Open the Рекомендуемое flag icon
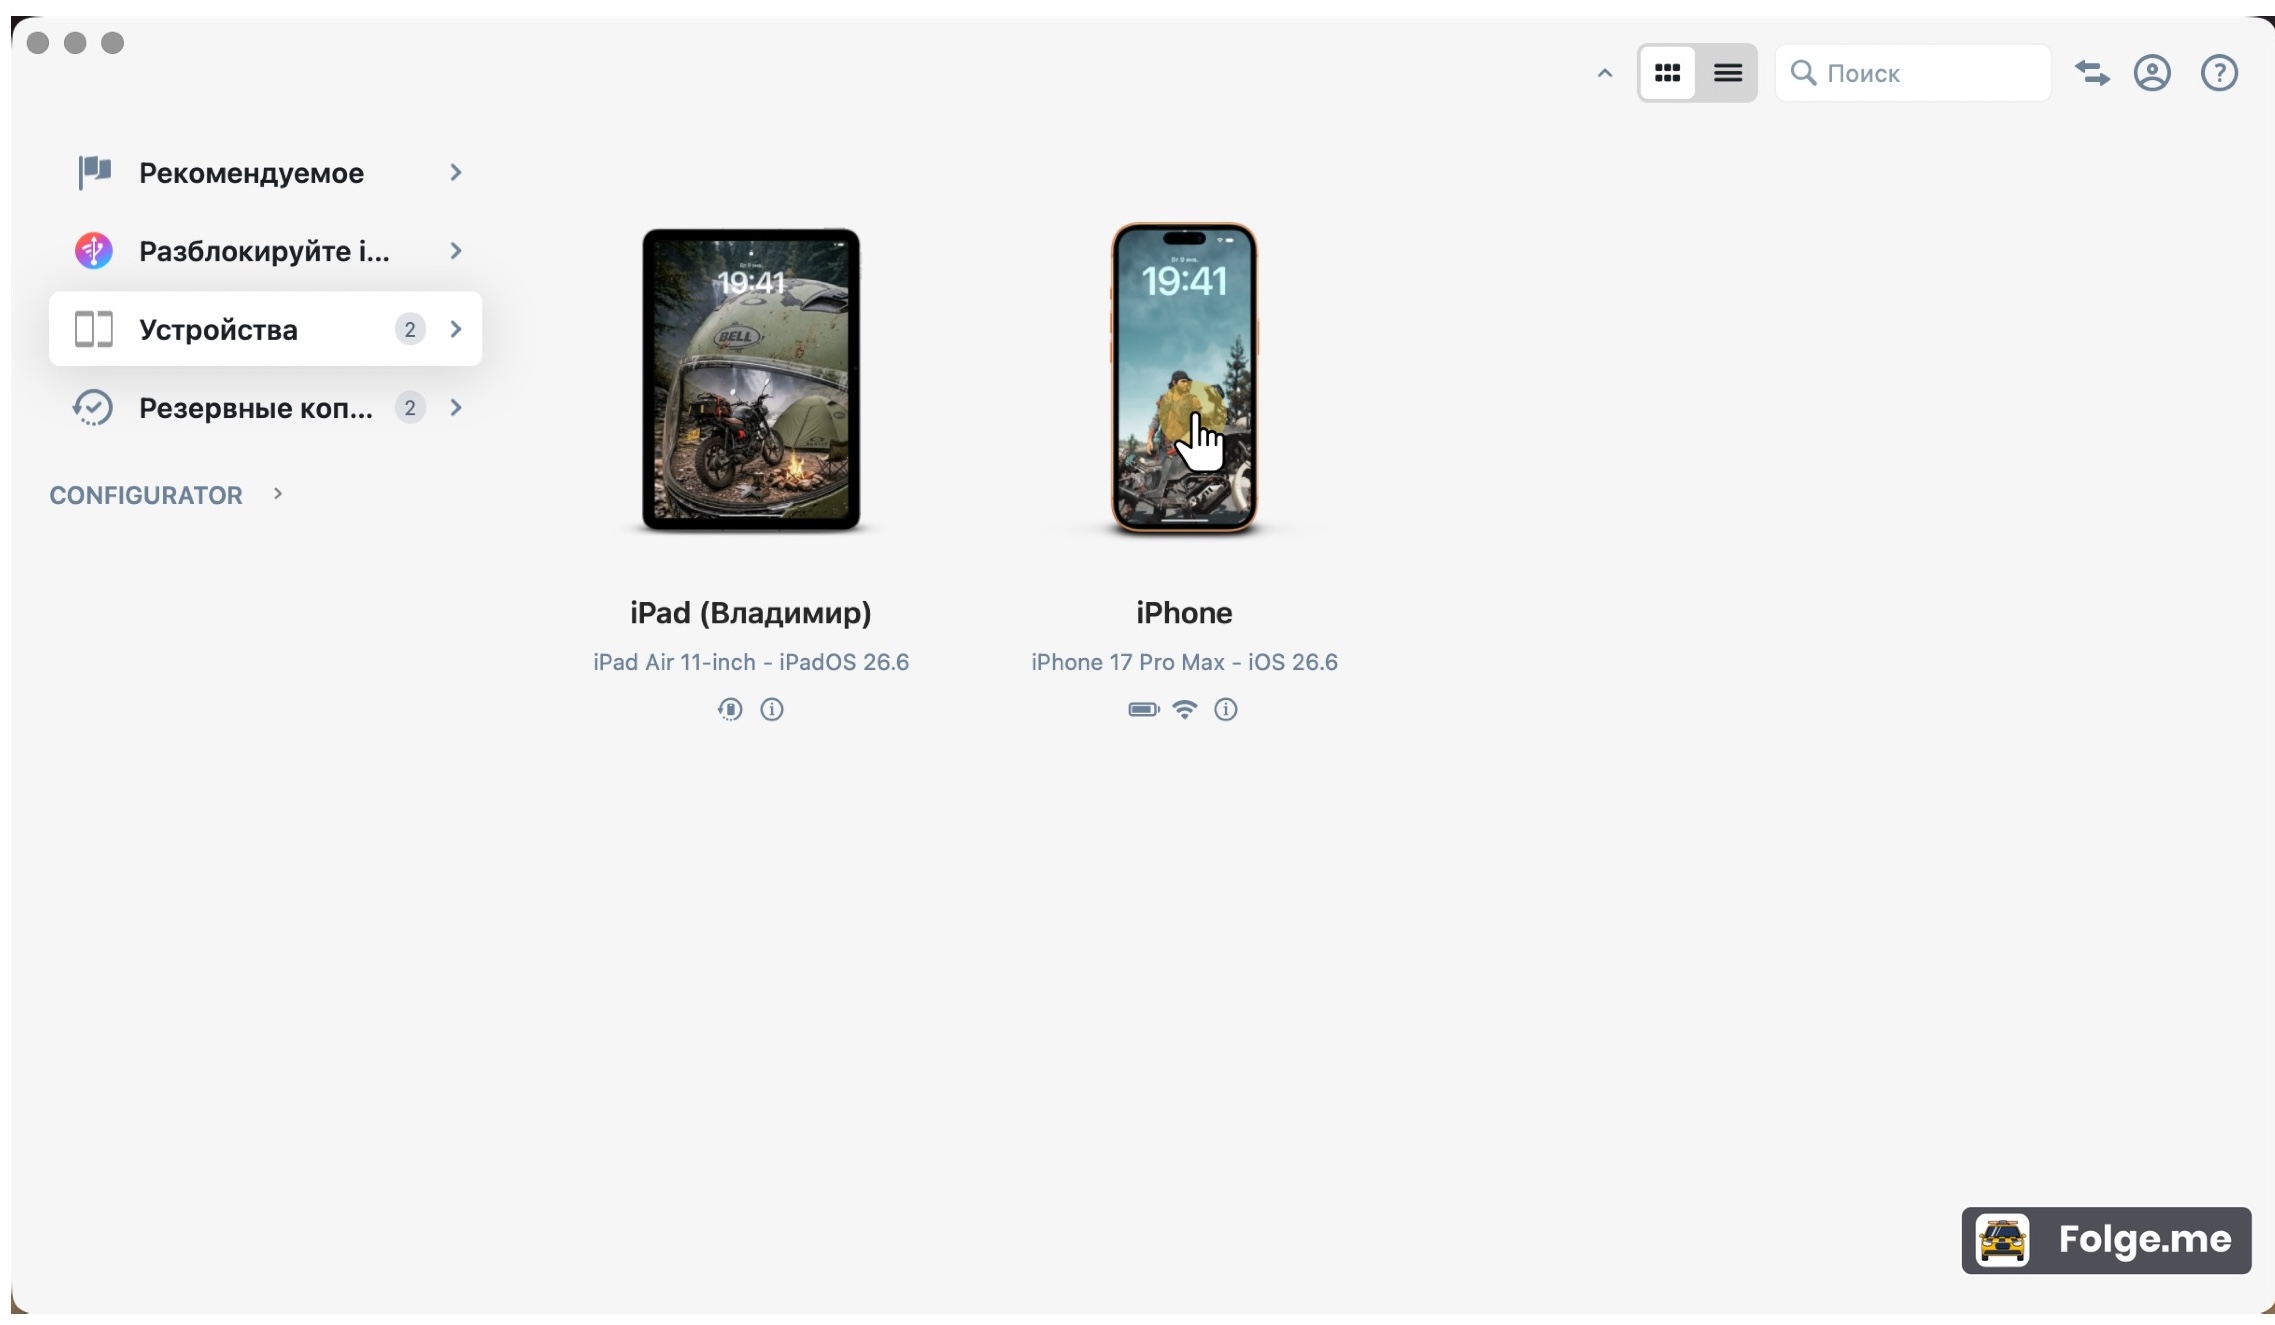The width and height of the screenshot is (2275, 1325). [94, 172]
